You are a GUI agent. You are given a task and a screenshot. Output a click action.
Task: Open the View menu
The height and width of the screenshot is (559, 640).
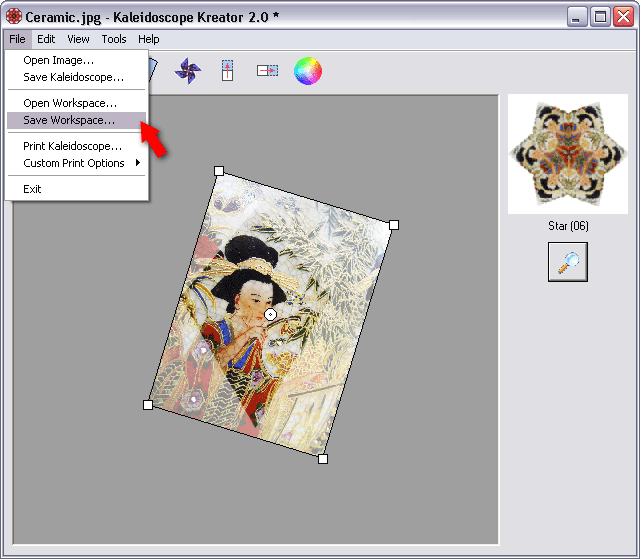coord(78,39)
